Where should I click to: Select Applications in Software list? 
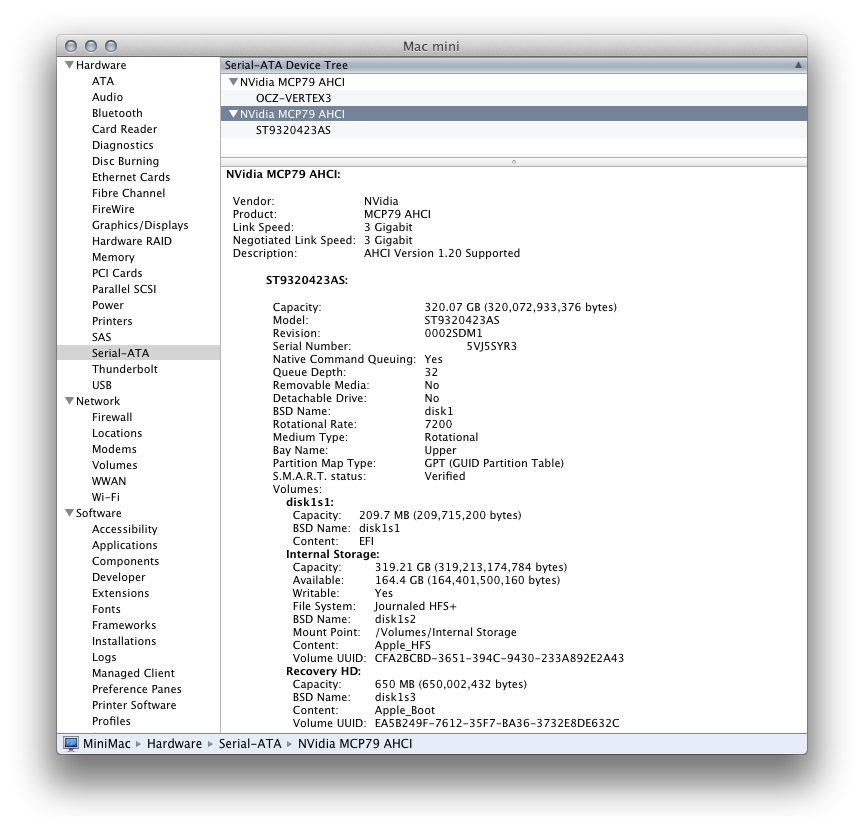click(125, 545)
